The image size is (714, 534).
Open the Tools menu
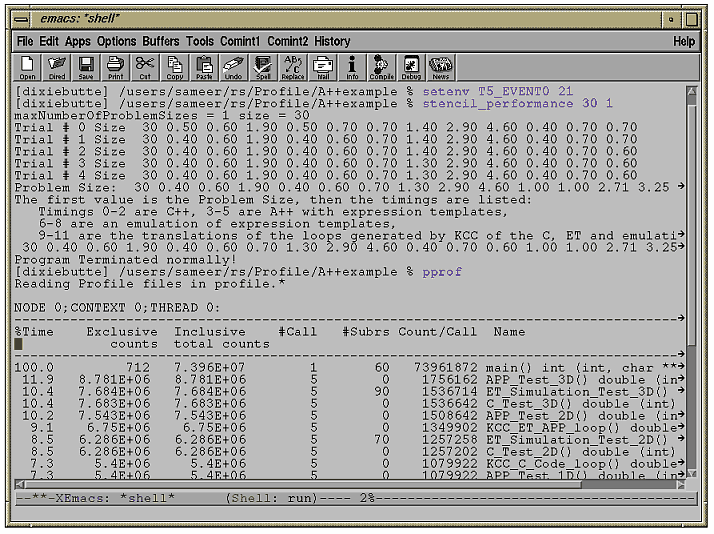pyautogui.click(x=199, y=41)
